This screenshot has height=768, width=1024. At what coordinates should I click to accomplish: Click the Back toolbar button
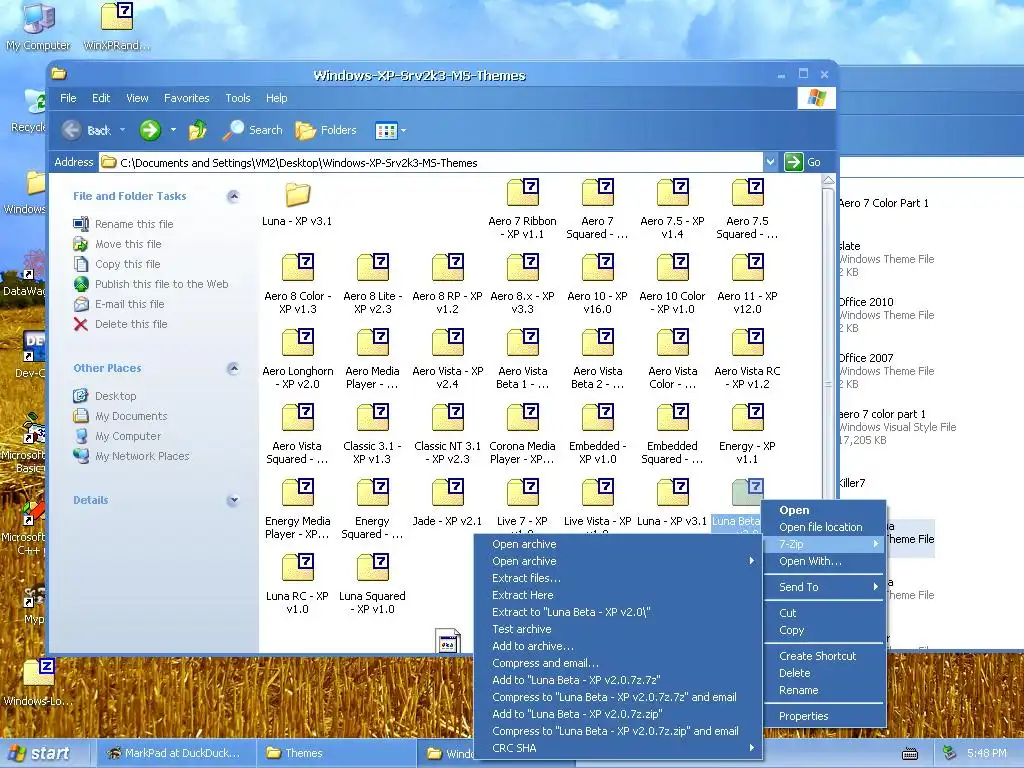(87, 130)
